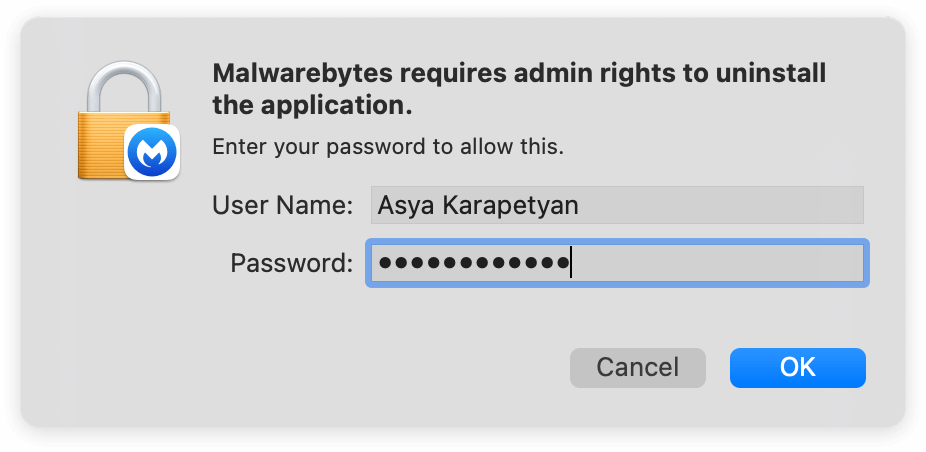Focus the Password input field

coord(616,263)
